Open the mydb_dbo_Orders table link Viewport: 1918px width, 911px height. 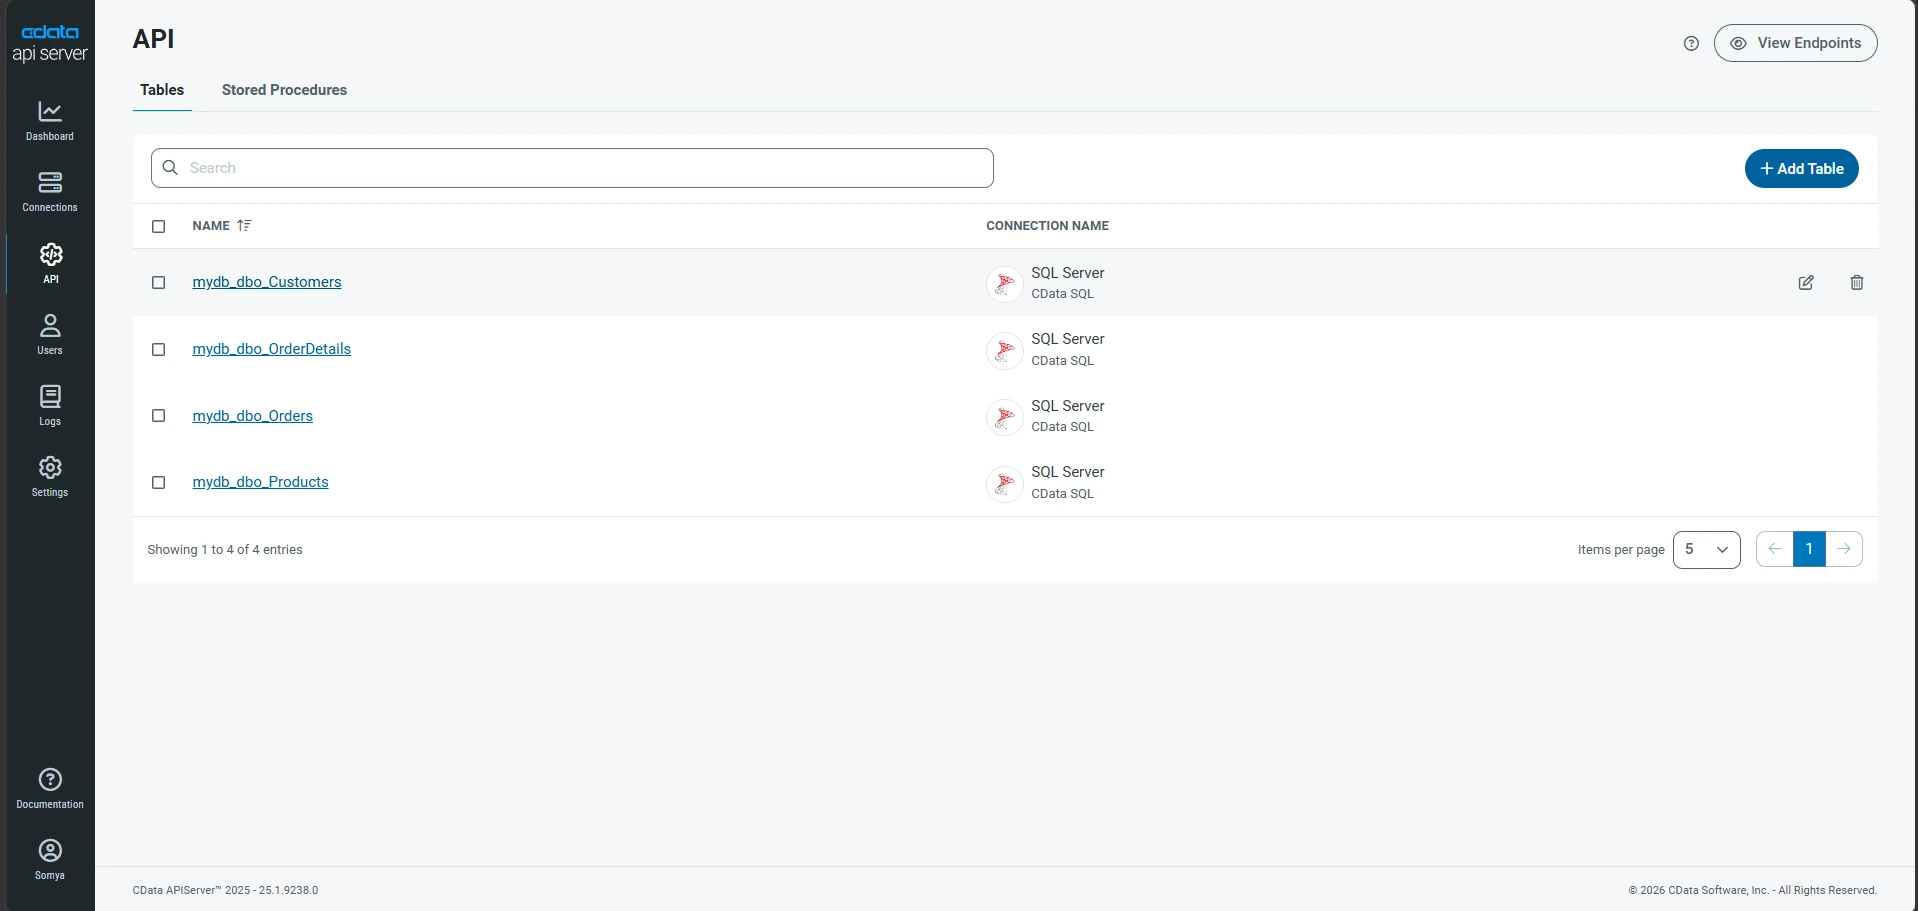click(253, 416)
